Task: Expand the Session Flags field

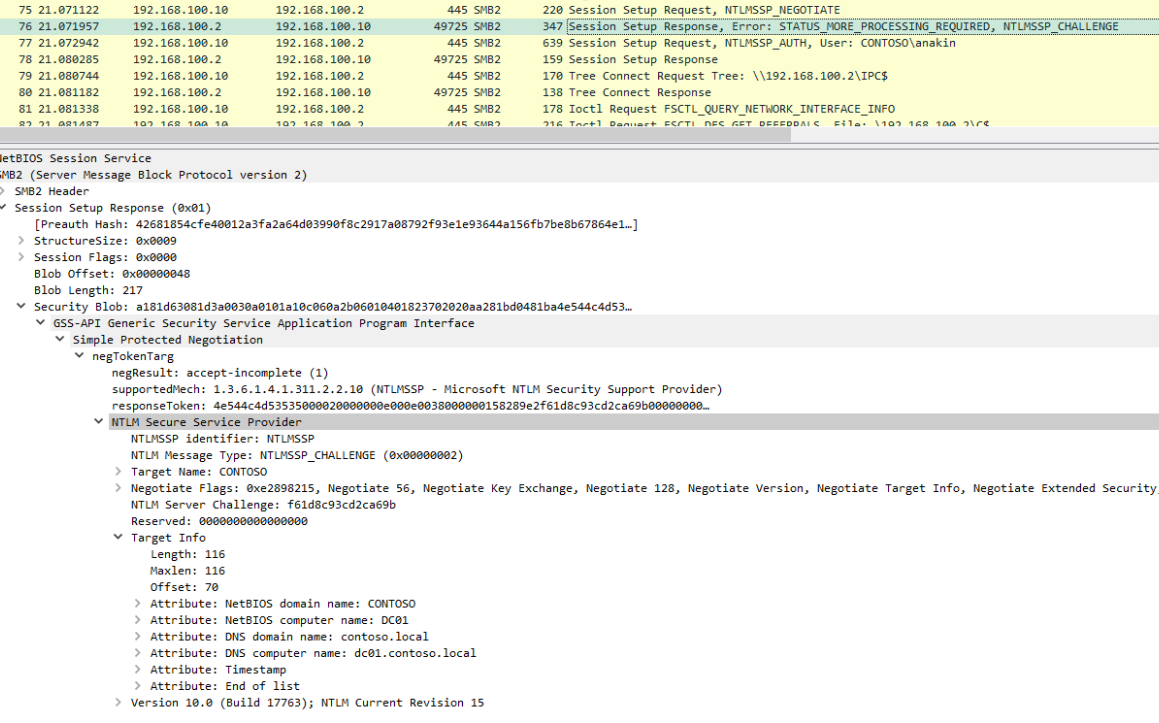Action: [x=22, y=257]
